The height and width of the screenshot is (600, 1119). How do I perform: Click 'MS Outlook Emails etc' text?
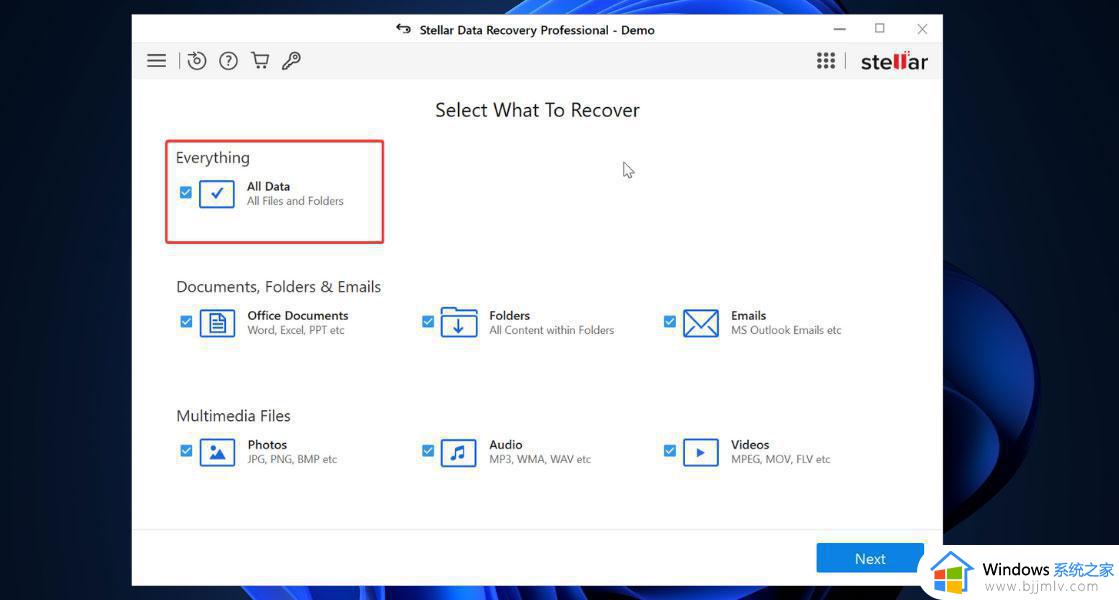pyautogui.click(x=786, y=330)
